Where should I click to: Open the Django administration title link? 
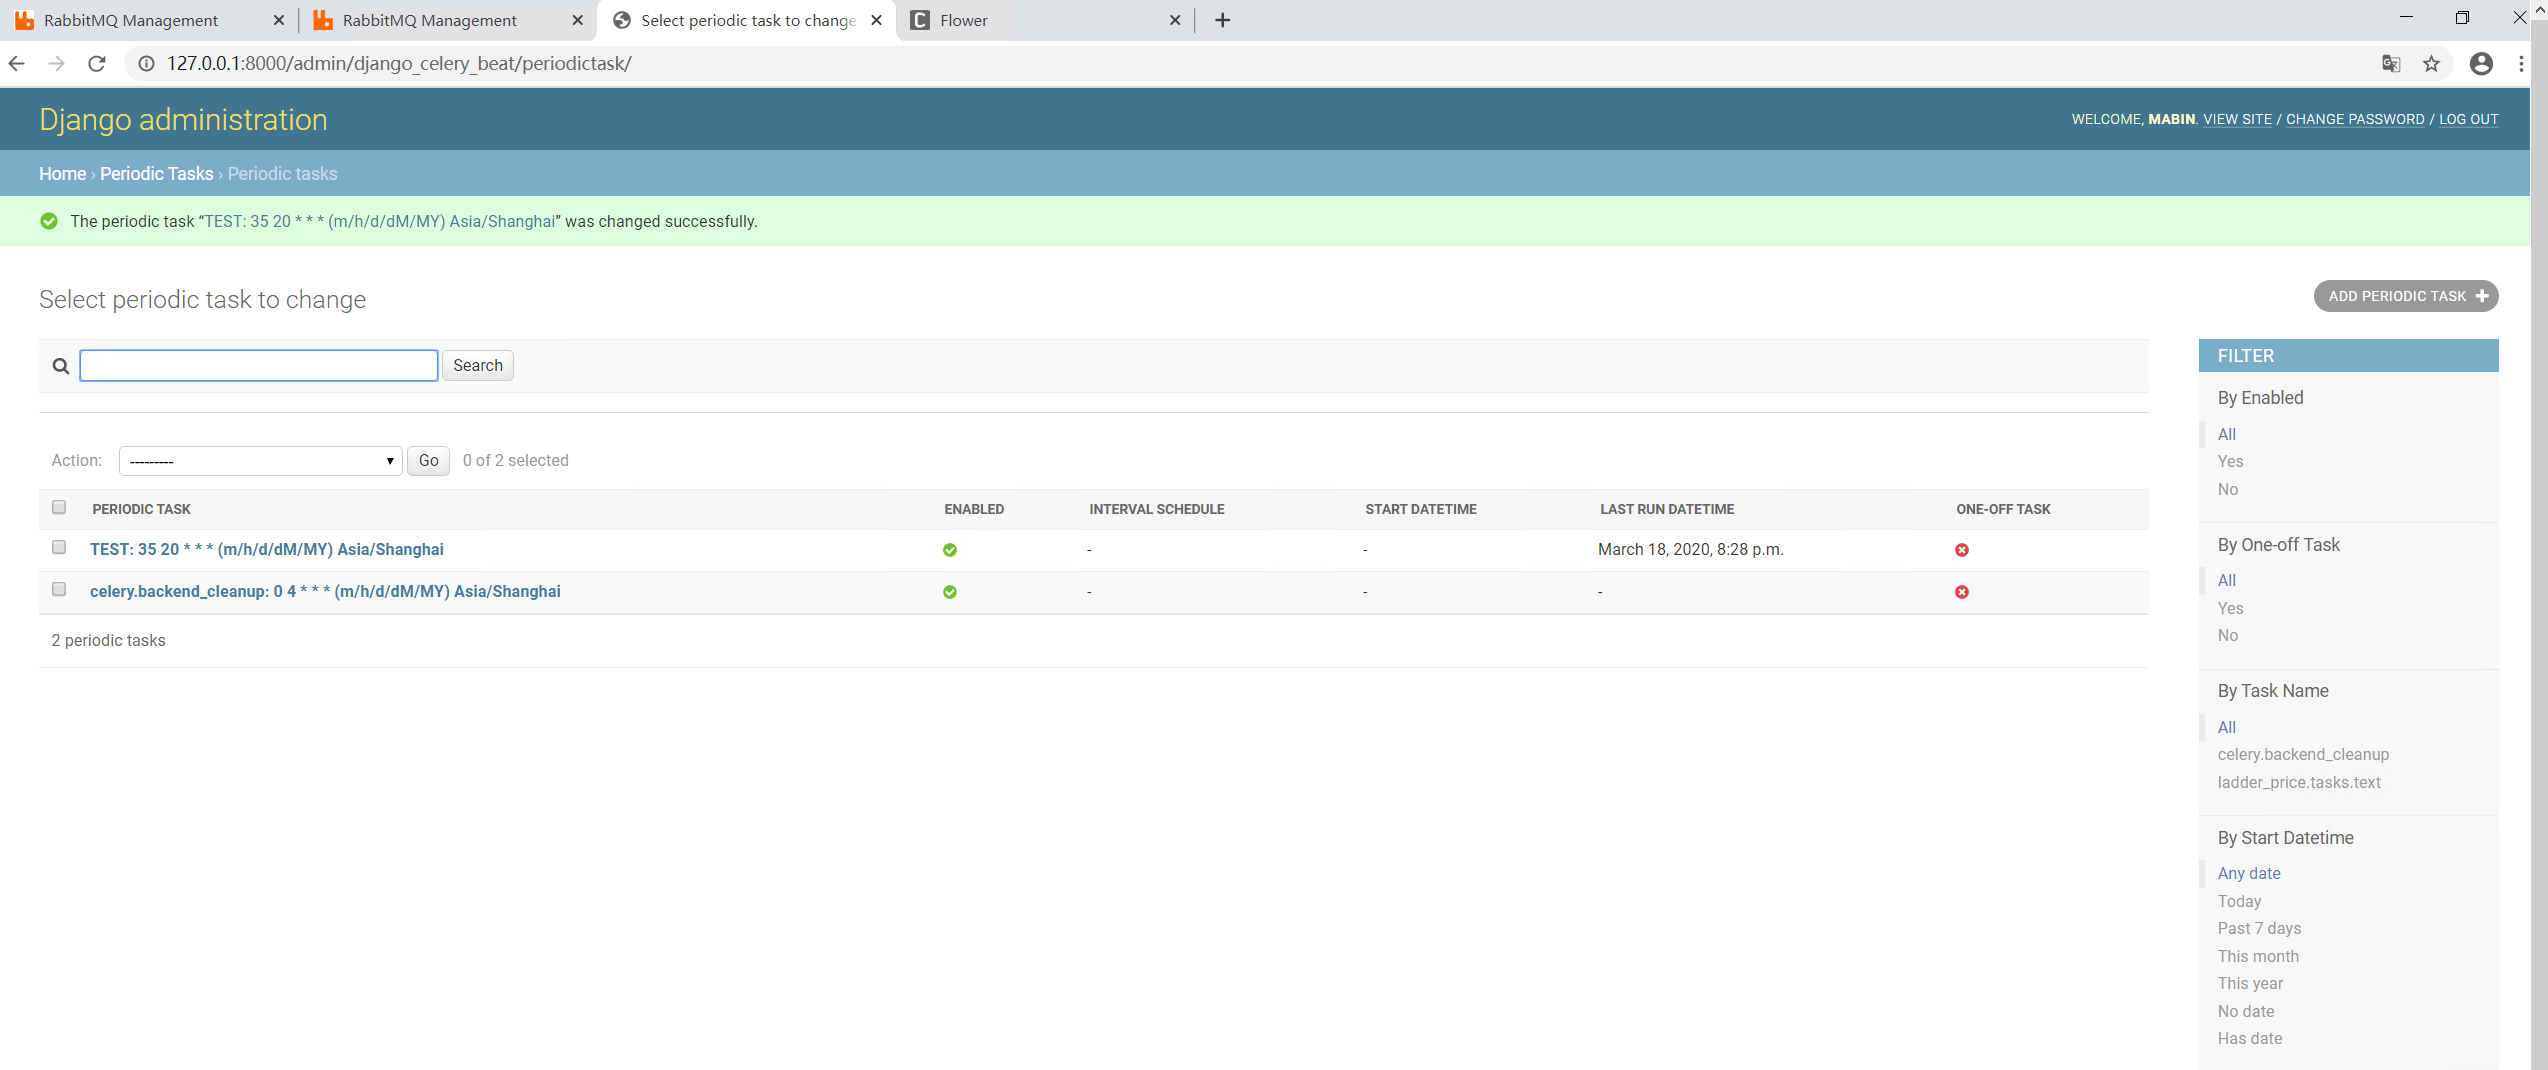[x=183, y=120]
